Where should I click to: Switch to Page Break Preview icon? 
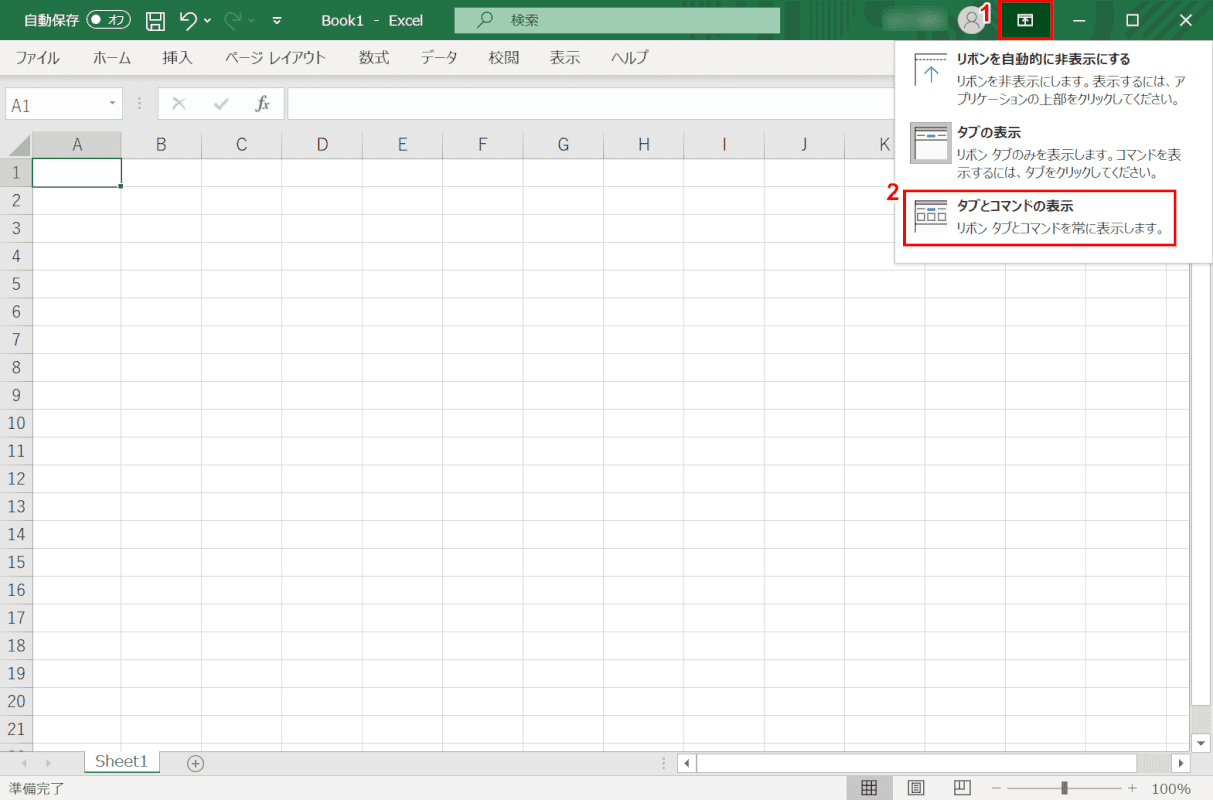pos(961,788)
